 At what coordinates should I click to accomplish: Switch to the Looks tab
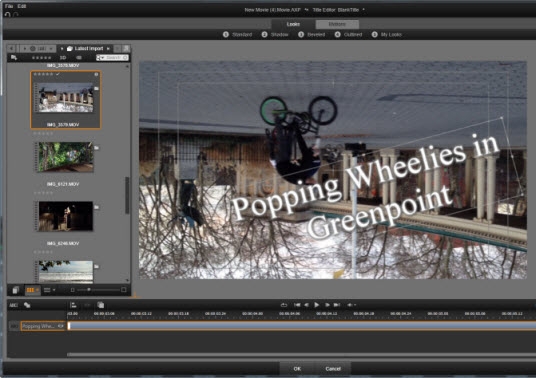point(293,24)
